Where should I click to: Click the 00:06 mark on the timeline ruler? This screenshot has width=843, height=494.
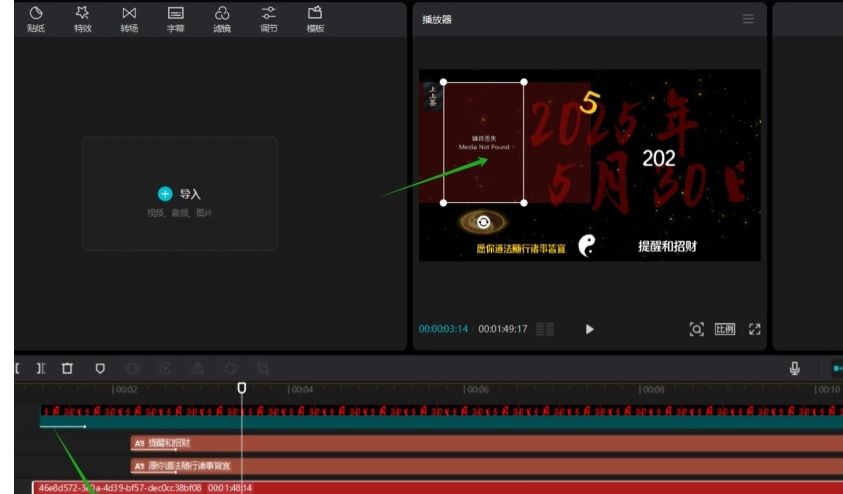(476, 389)
